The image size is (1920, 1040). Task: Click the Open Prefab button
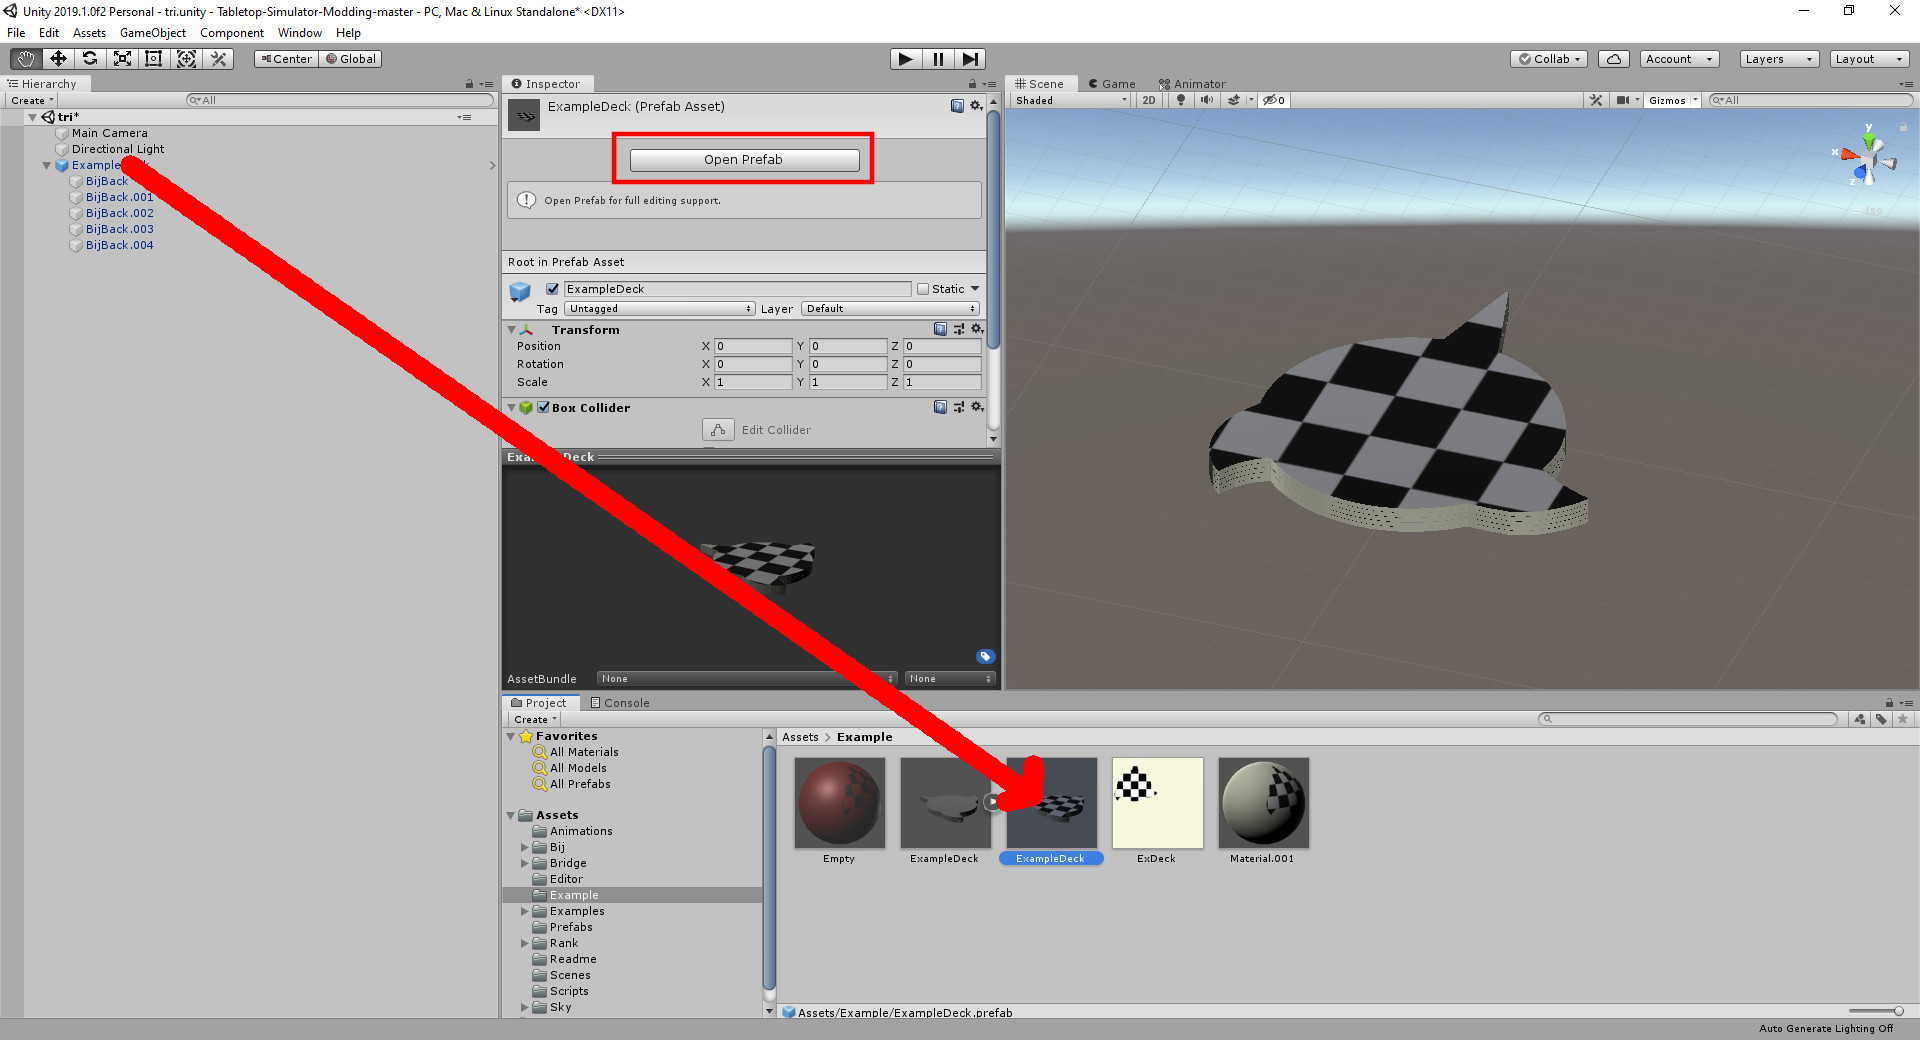tap(744, 160)
